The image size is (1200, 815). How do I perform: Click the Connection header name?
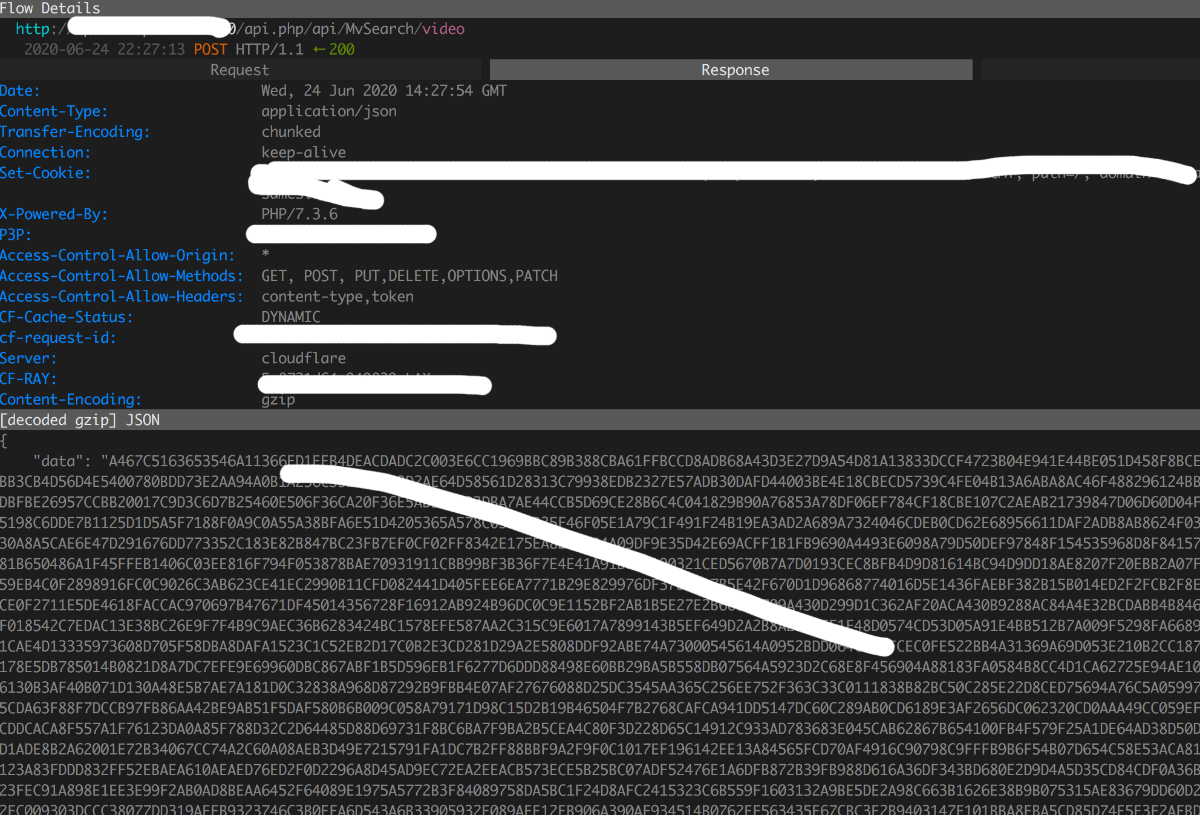[x=46, y=152]
